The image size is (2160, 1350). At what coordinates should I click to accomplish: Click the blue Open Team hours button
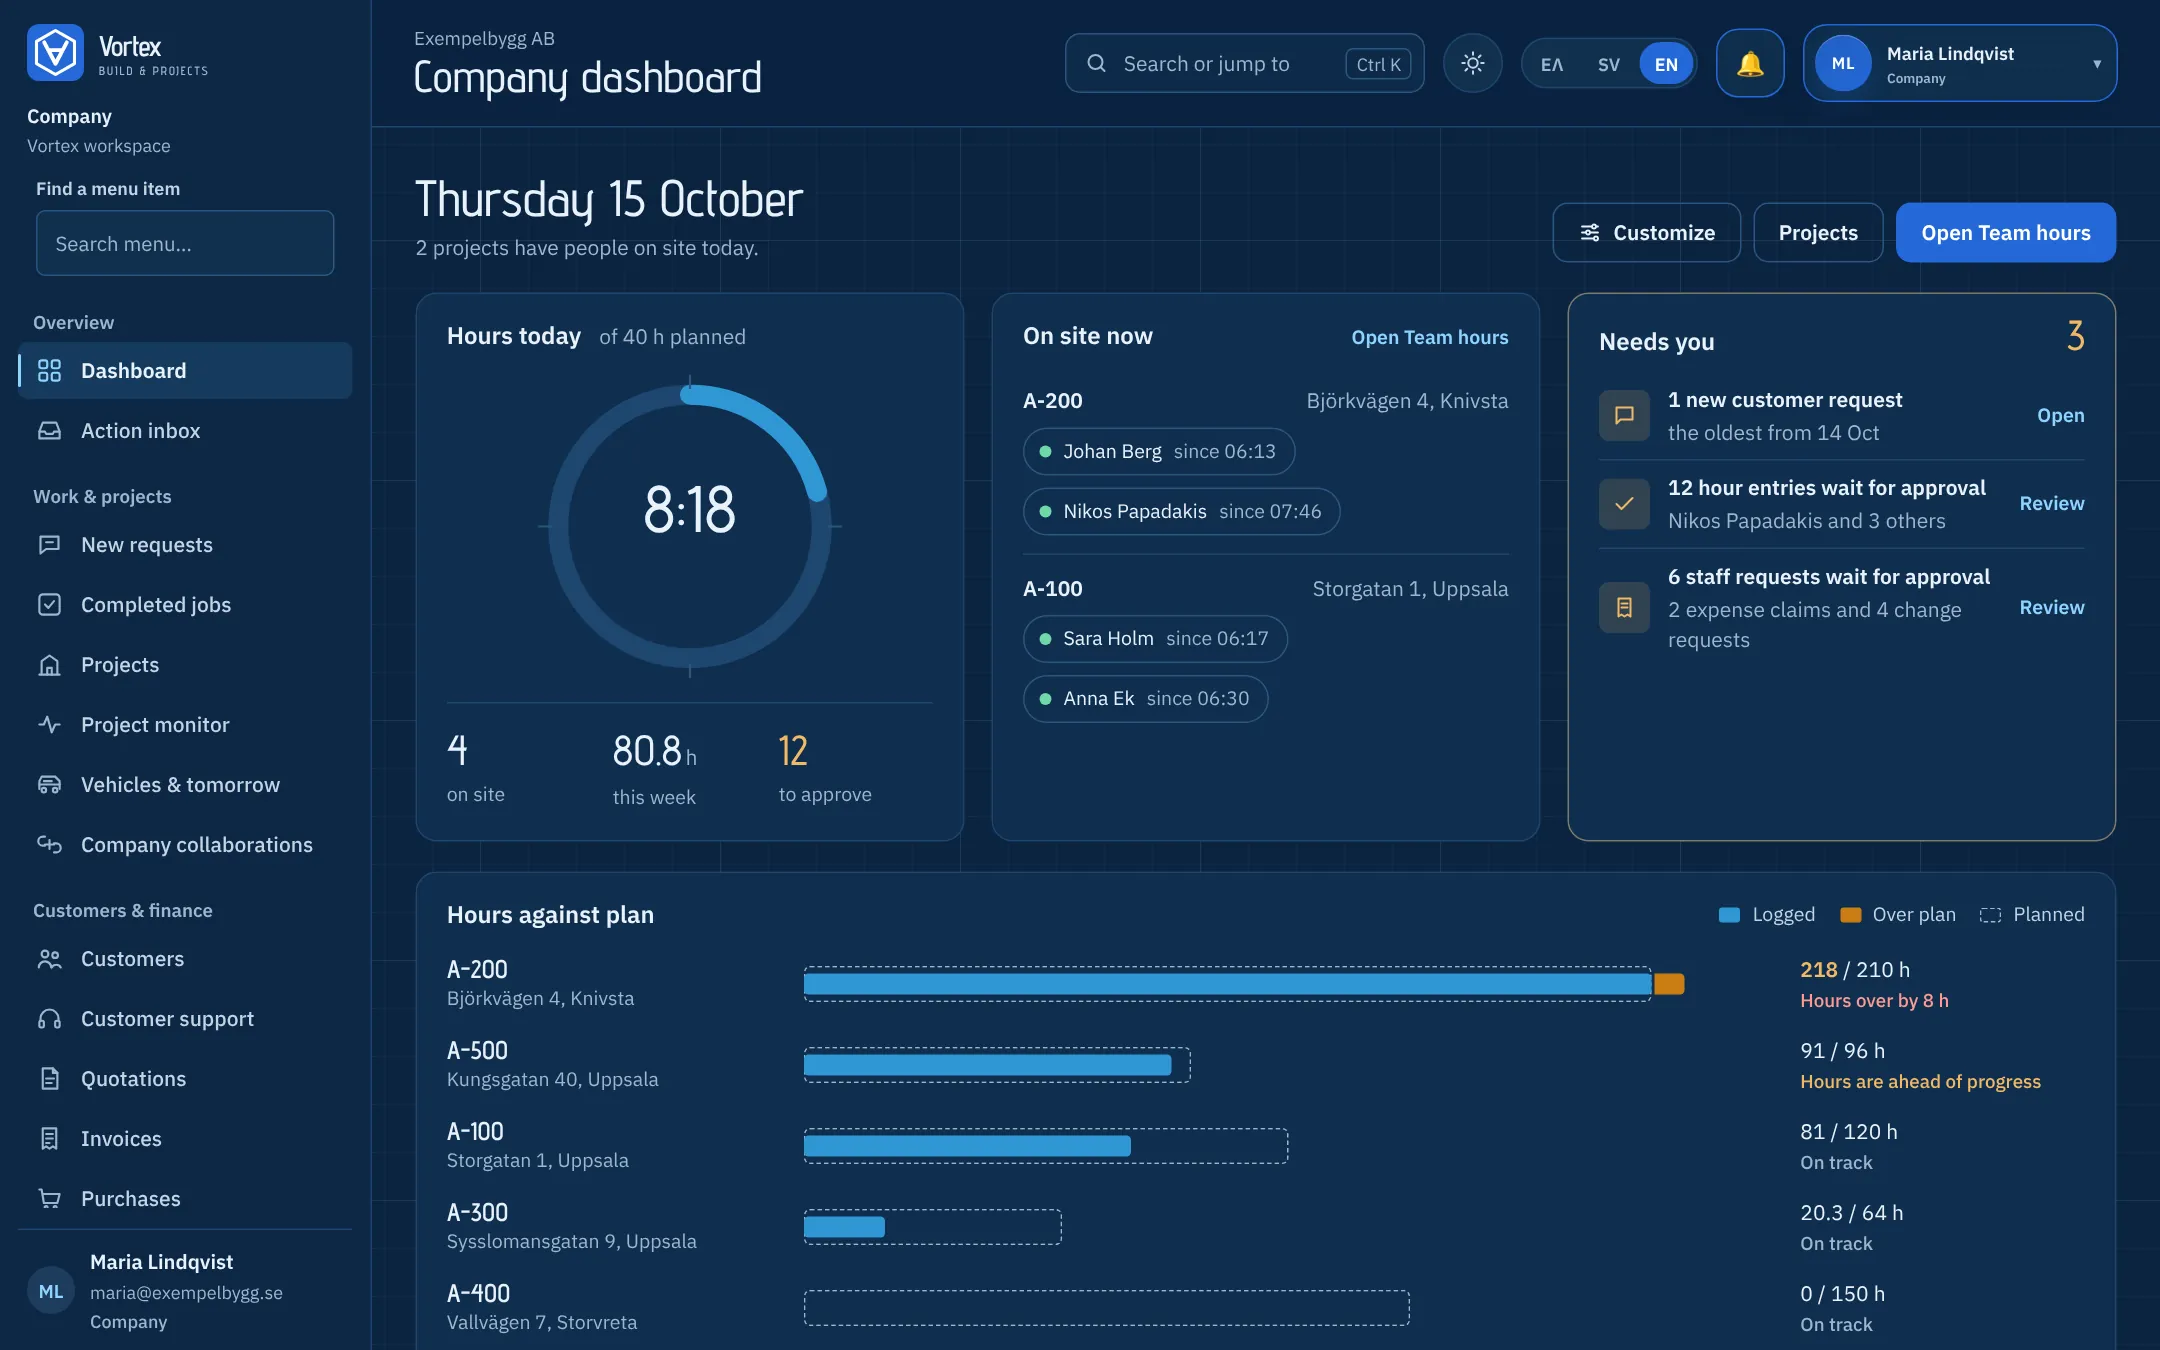click(x=2005, y=232)
